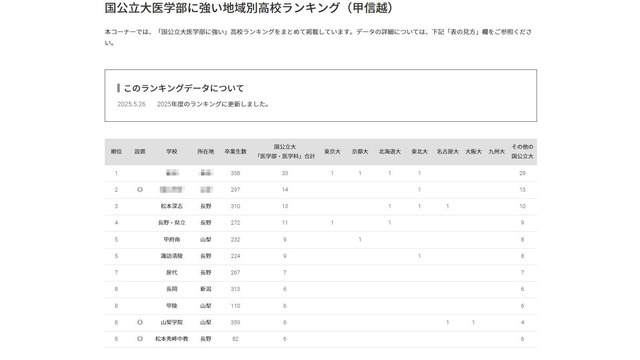Click graduate count 272

pyautogui.click(x=236, y=223)
